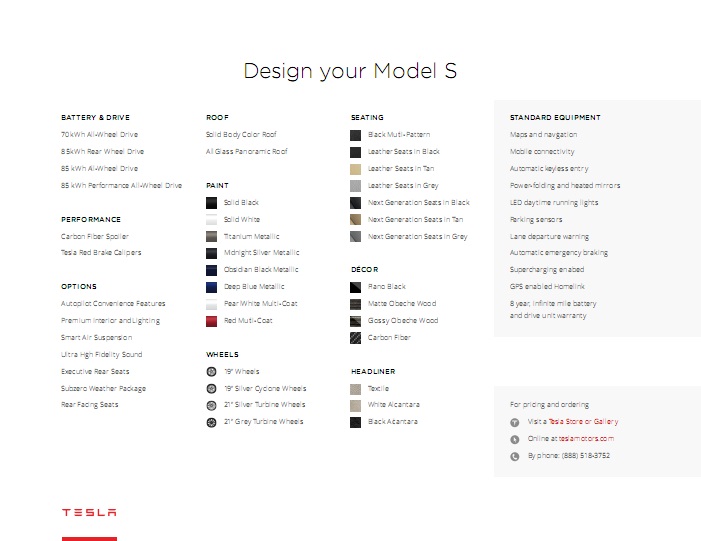Select the 19" Silver Cyclone Wheels icon

211,389
